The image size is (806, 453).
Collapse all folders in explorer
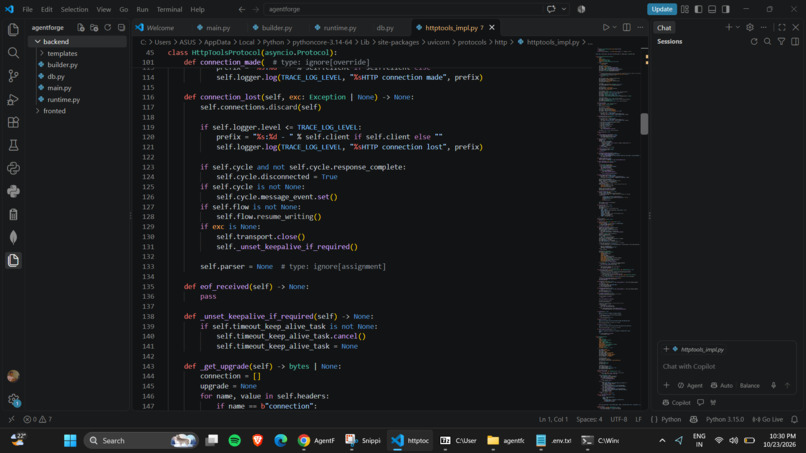click(x=121, y=28)
